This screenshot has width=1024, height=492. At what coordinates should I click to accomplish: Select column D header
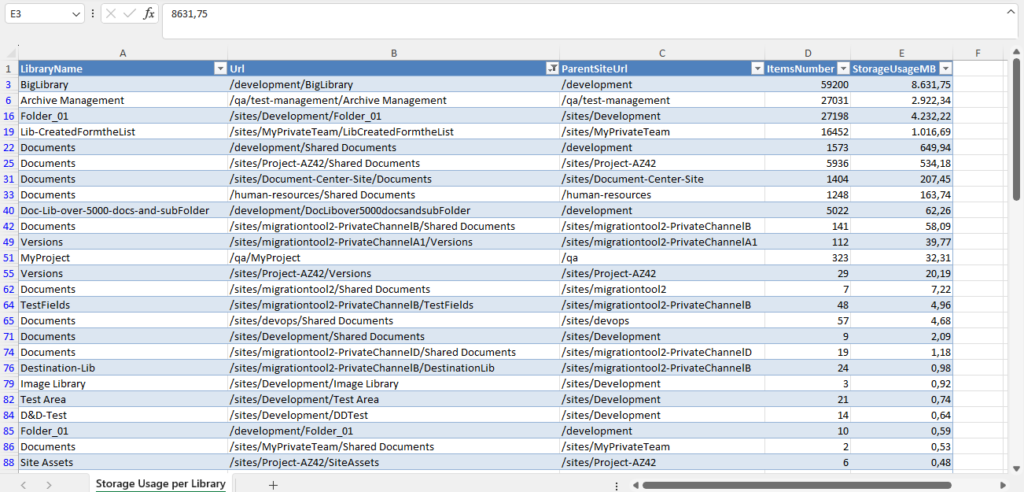tap(808, 54)
